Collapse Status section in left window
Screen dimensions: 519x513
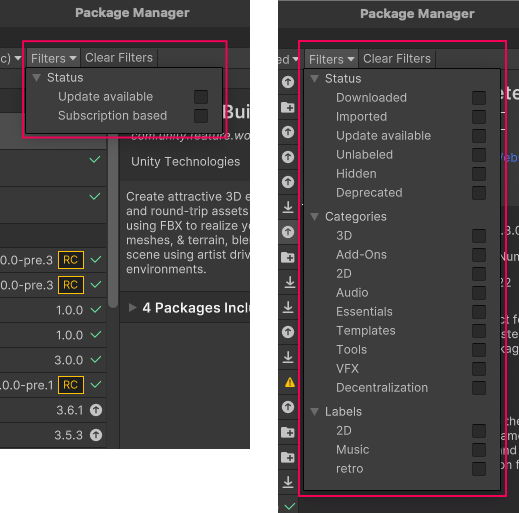[36, 78]
